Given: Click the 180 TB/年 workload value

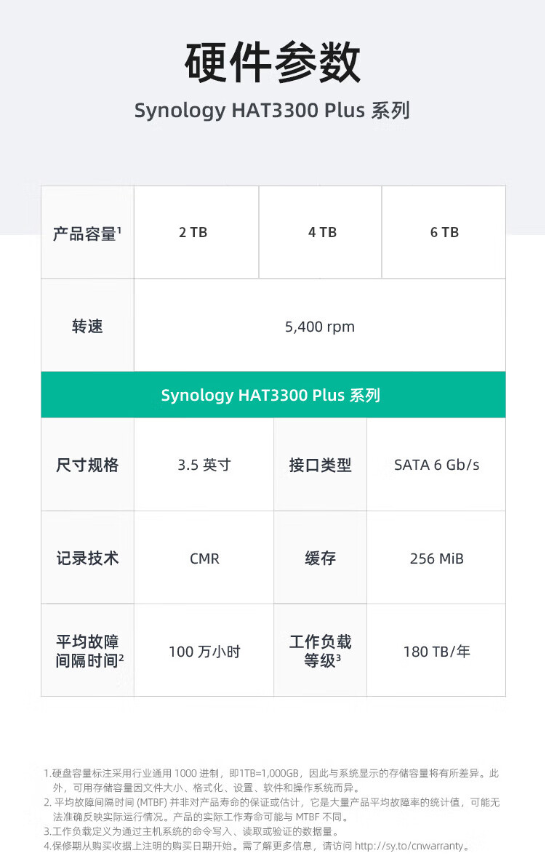Looking at the screenshot, I should (436, 651).
